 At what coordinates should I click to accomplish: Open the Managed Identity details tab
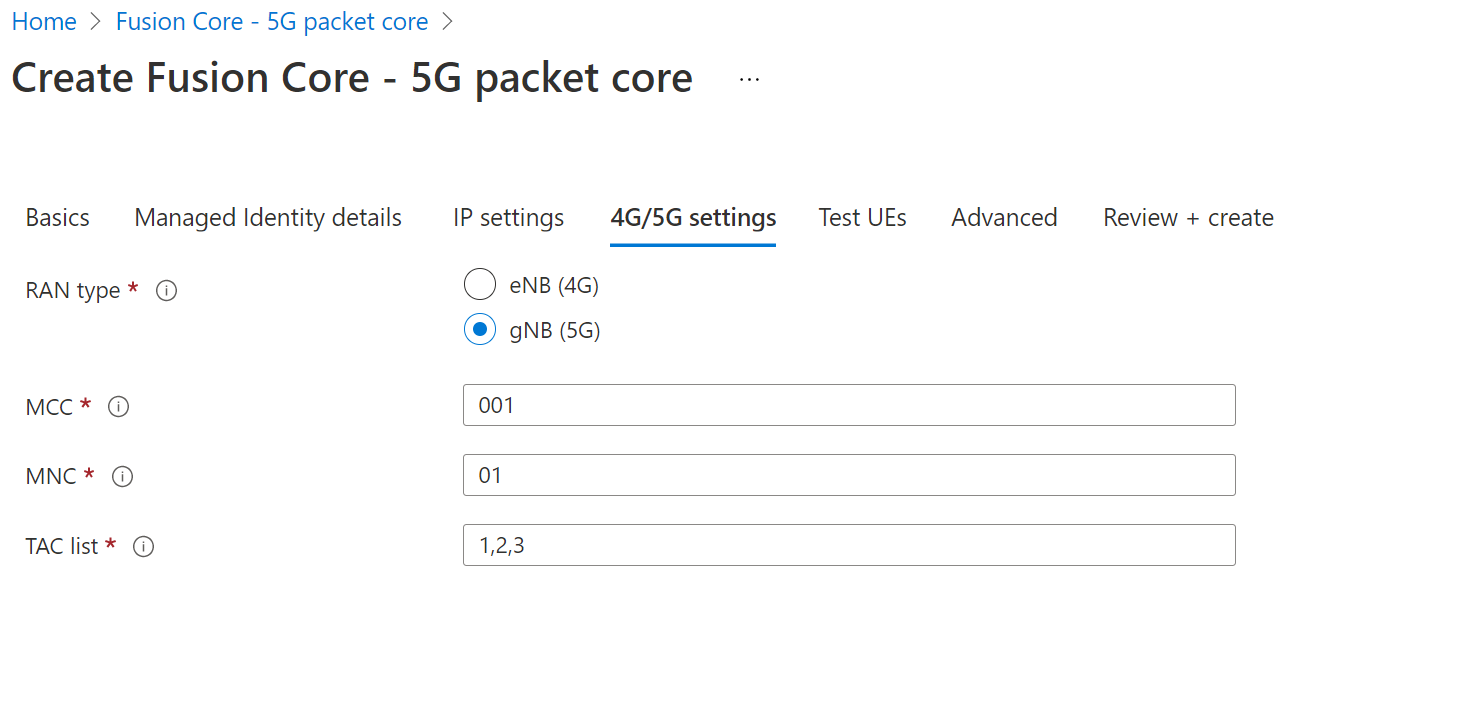point(268,218)
